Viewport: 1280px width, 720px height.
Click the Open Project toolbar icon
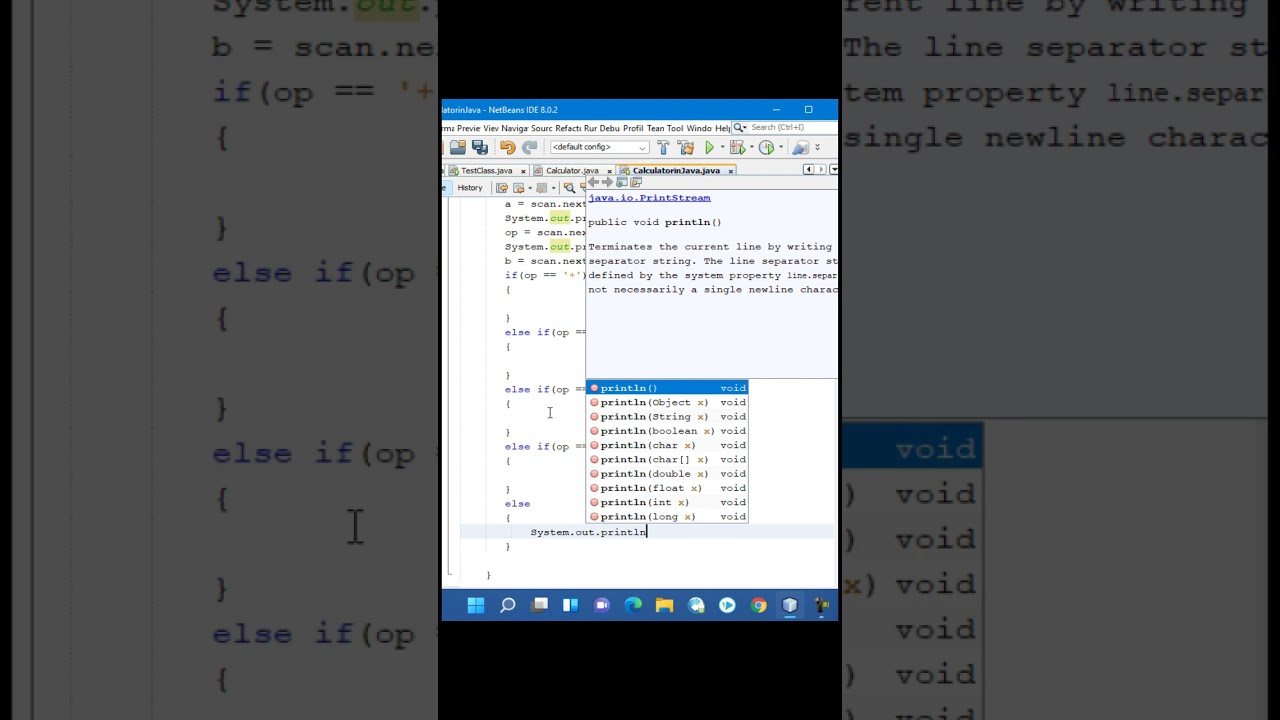coord(458,147)
